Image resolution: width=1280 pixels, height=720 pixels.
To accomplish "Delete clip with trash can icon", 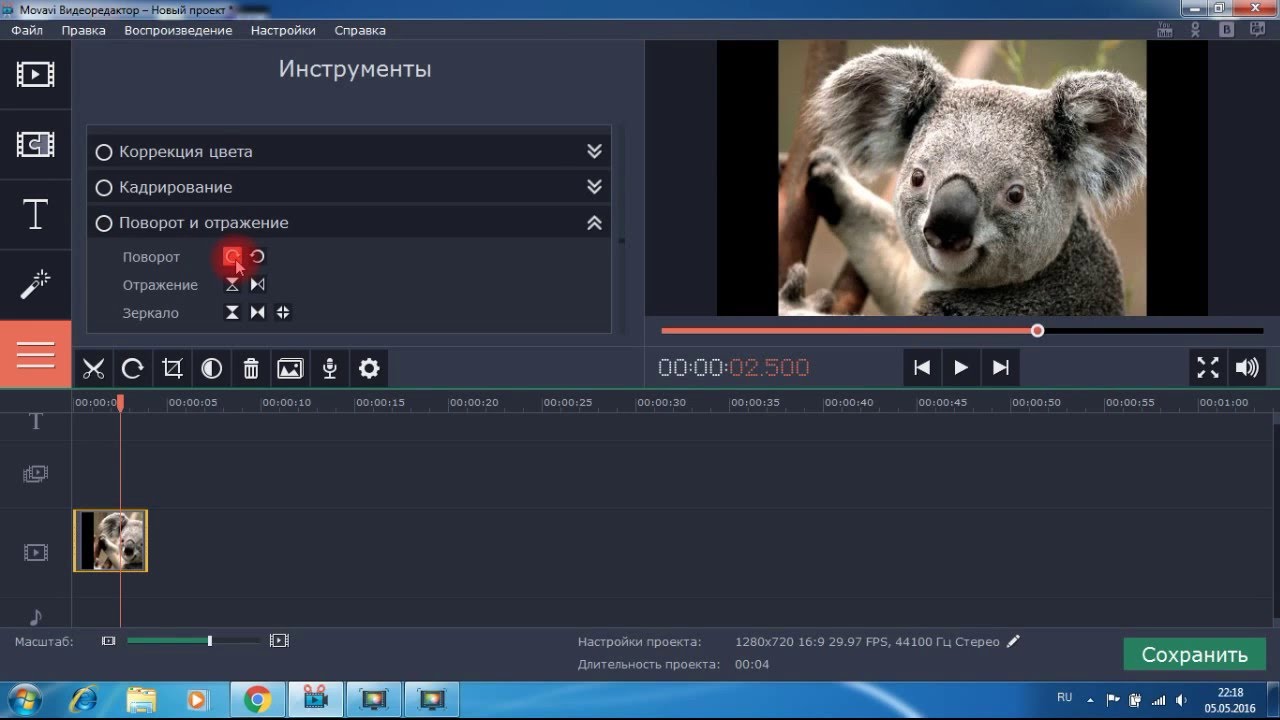I will point(251,369).
